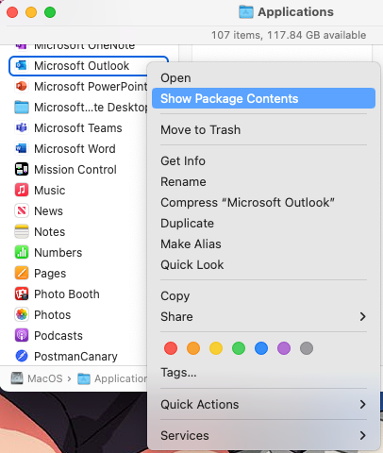Minimize the Finder window with yellow button

[x=31, y=12]
